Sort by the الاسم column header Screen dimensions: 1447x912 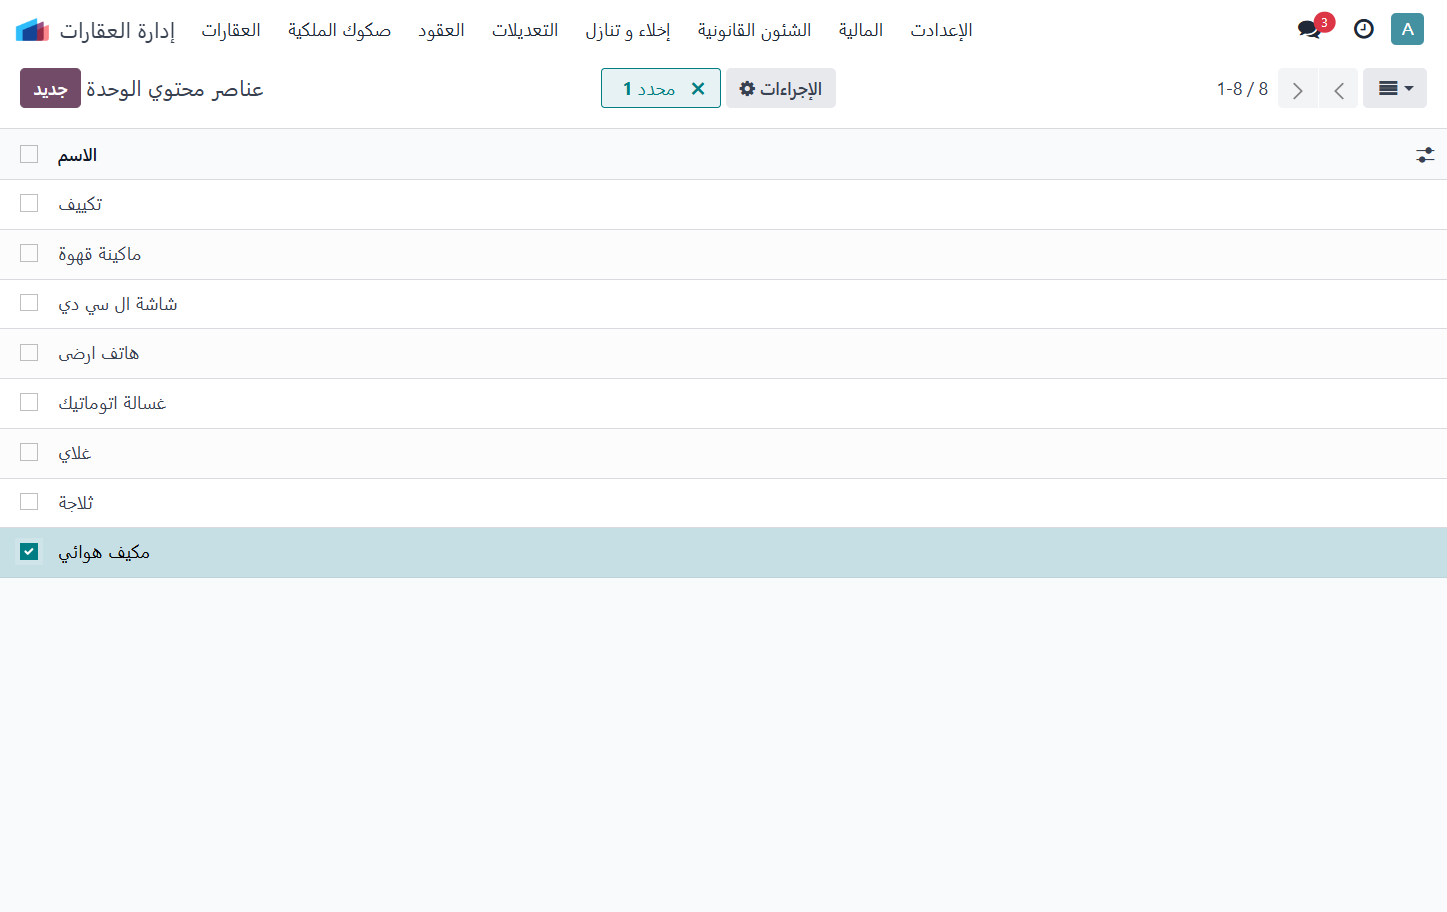[x=77, y=155]
